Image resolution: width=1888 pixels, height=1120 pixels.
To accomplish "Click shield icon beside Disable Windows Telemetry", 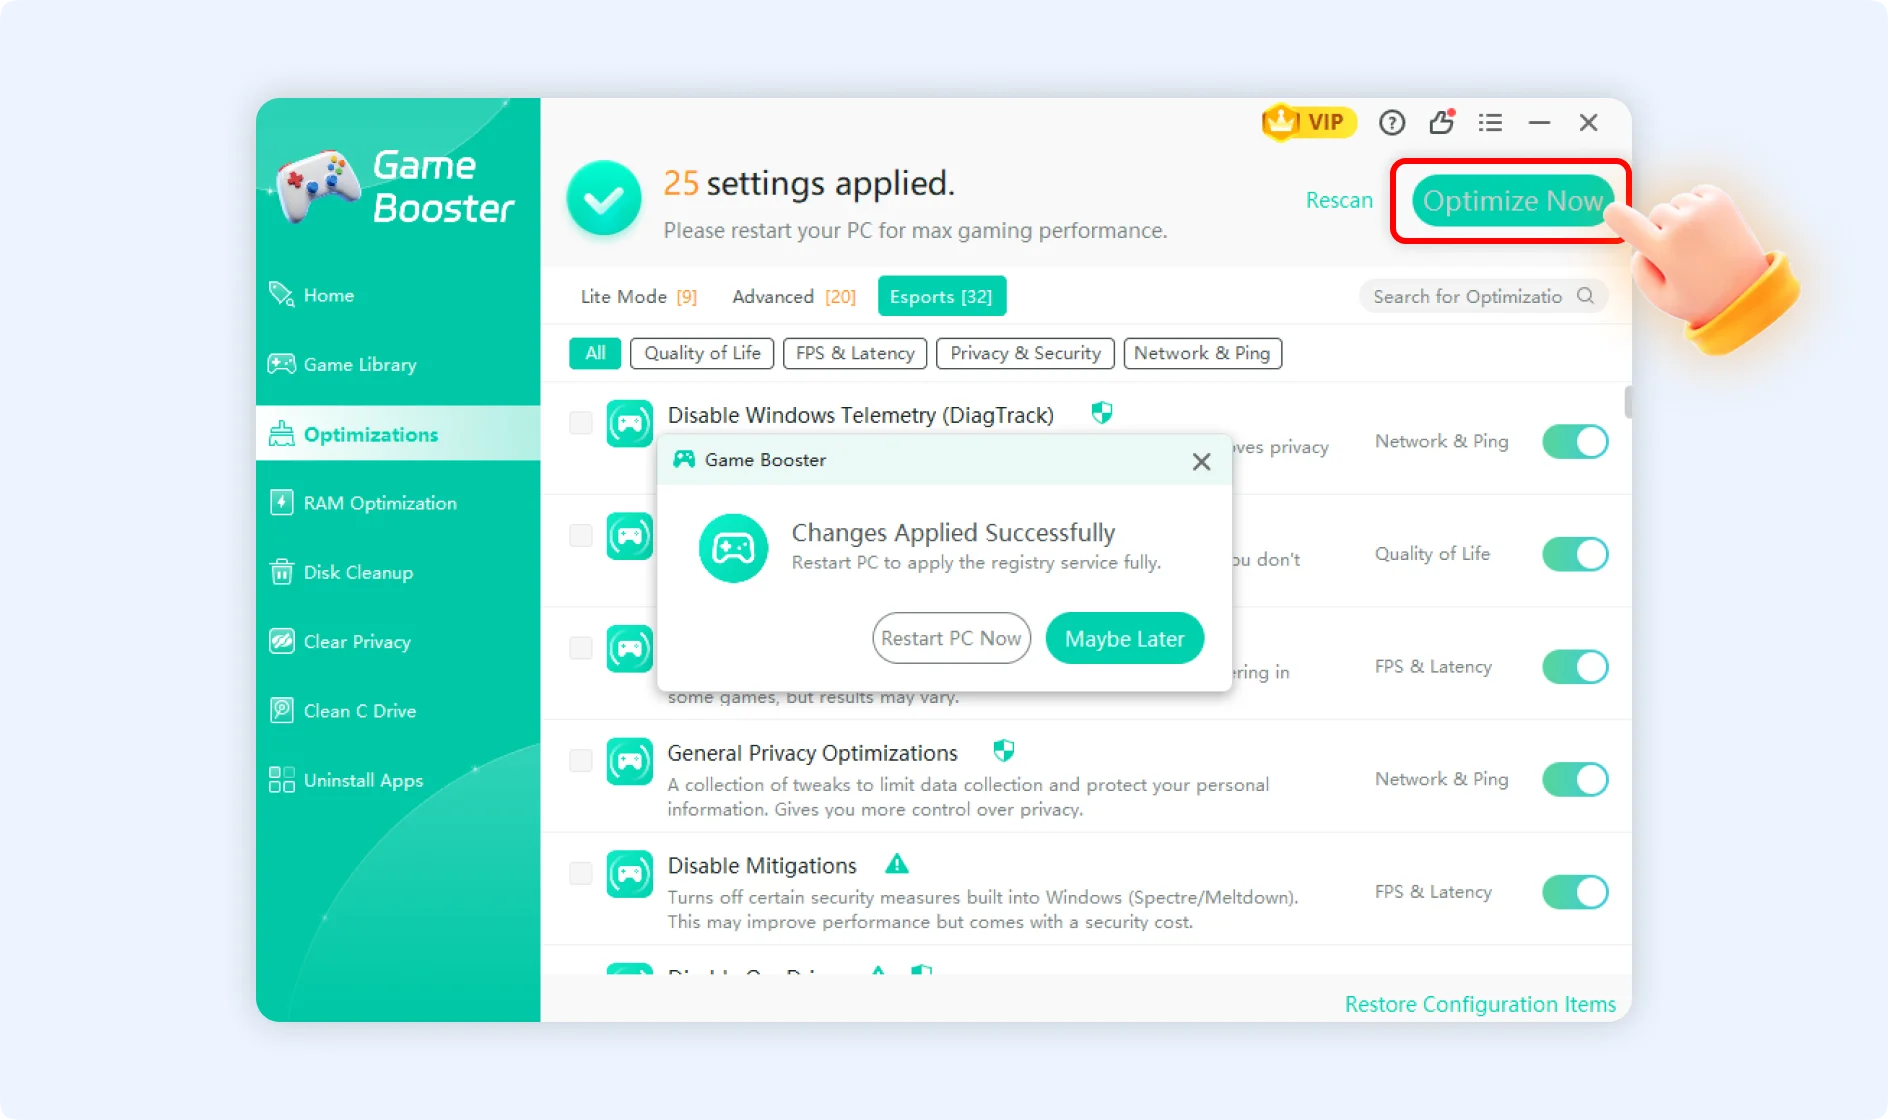I will pos(1102,413).
